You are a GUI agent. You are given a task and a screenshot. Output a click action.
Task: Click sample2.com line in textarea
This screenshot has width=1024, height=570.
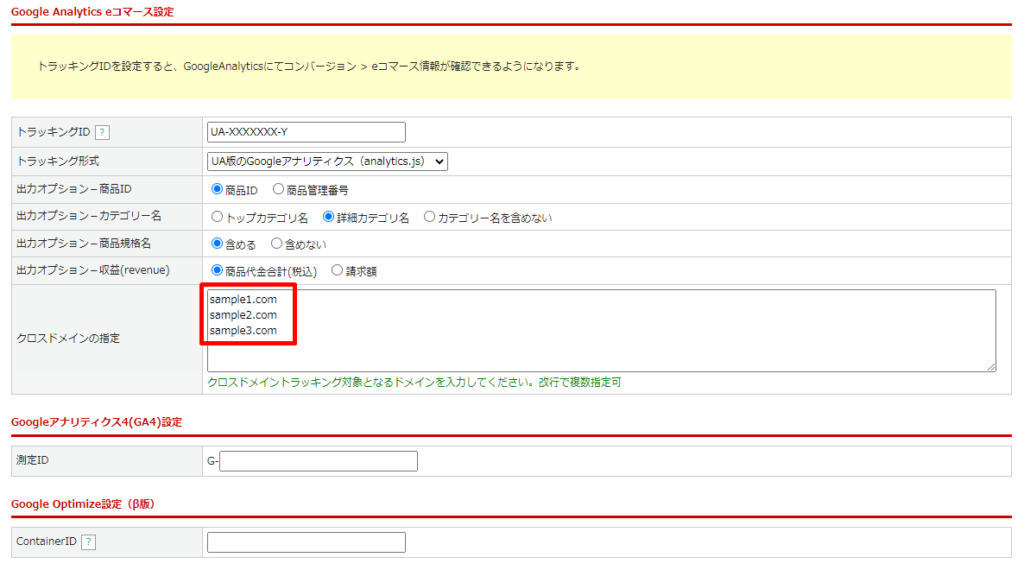(x=243, y=315)
